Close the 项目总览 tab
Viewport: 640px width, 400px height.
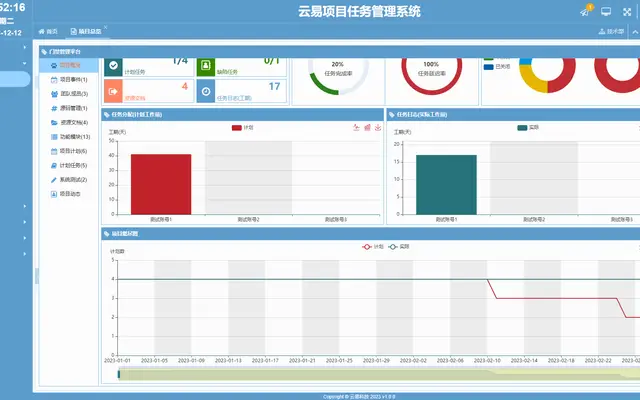pos(105,27)
